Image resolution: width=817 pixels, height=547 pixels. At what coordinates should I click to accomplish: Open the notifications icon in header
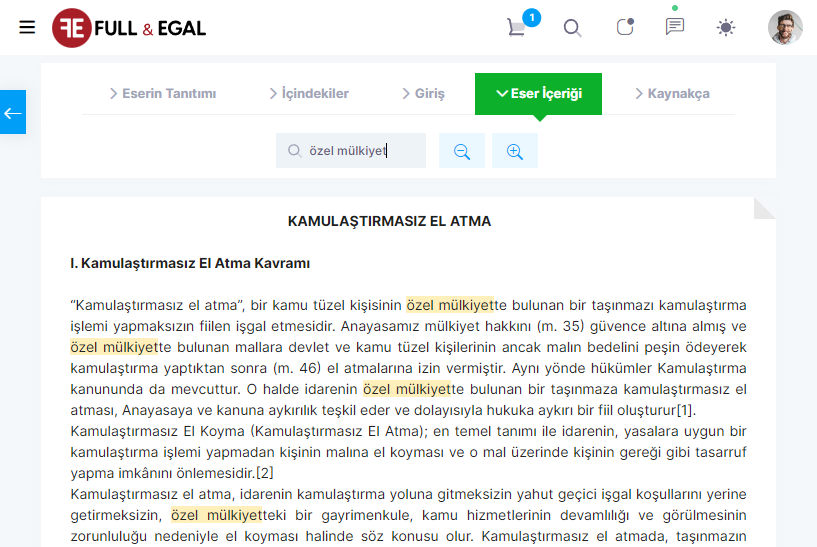coord(625,27)
